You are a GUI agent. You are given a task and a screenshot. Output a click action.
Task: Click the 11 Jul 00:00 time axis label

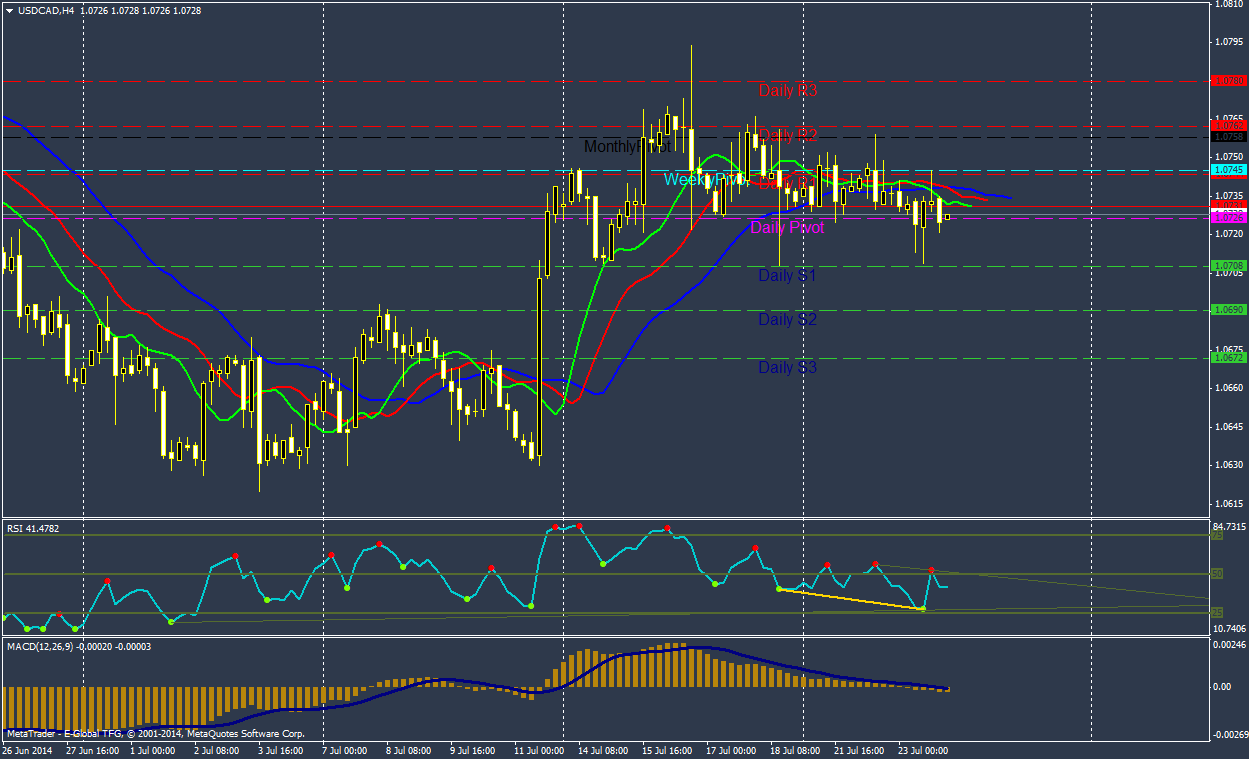(x=541, y=750)
